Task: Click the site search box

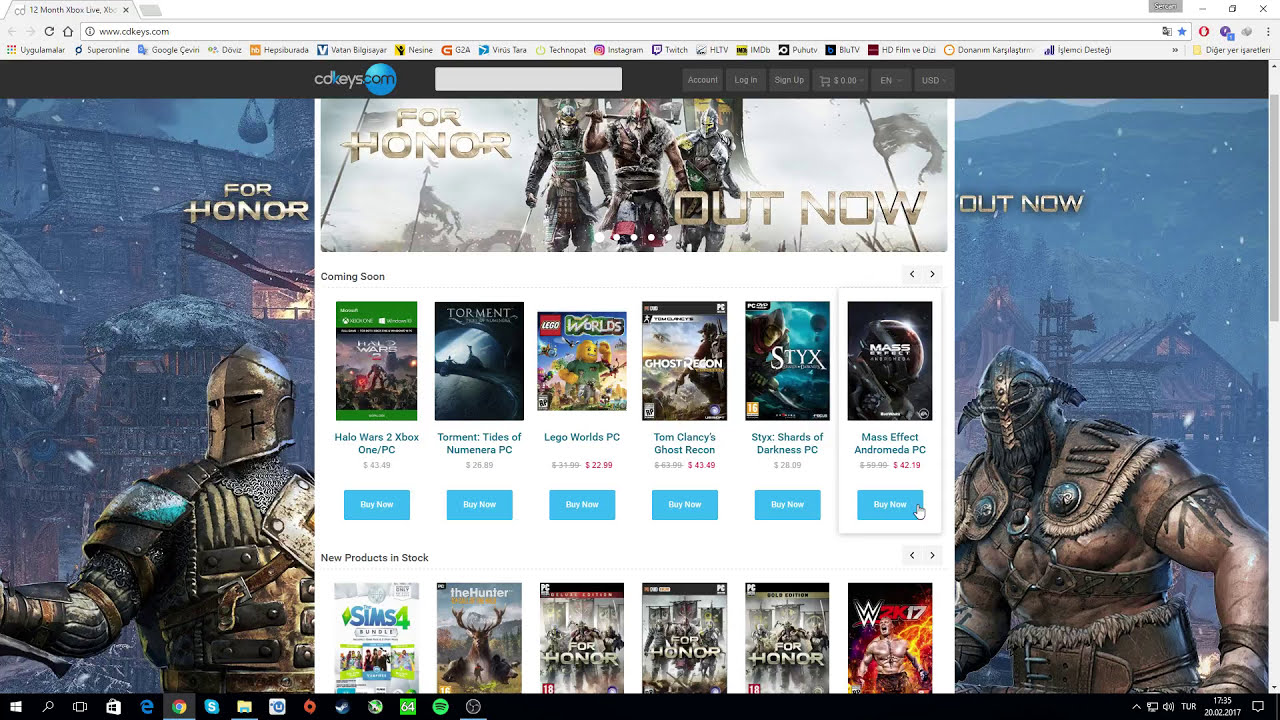Action: [x=528, y=79]
